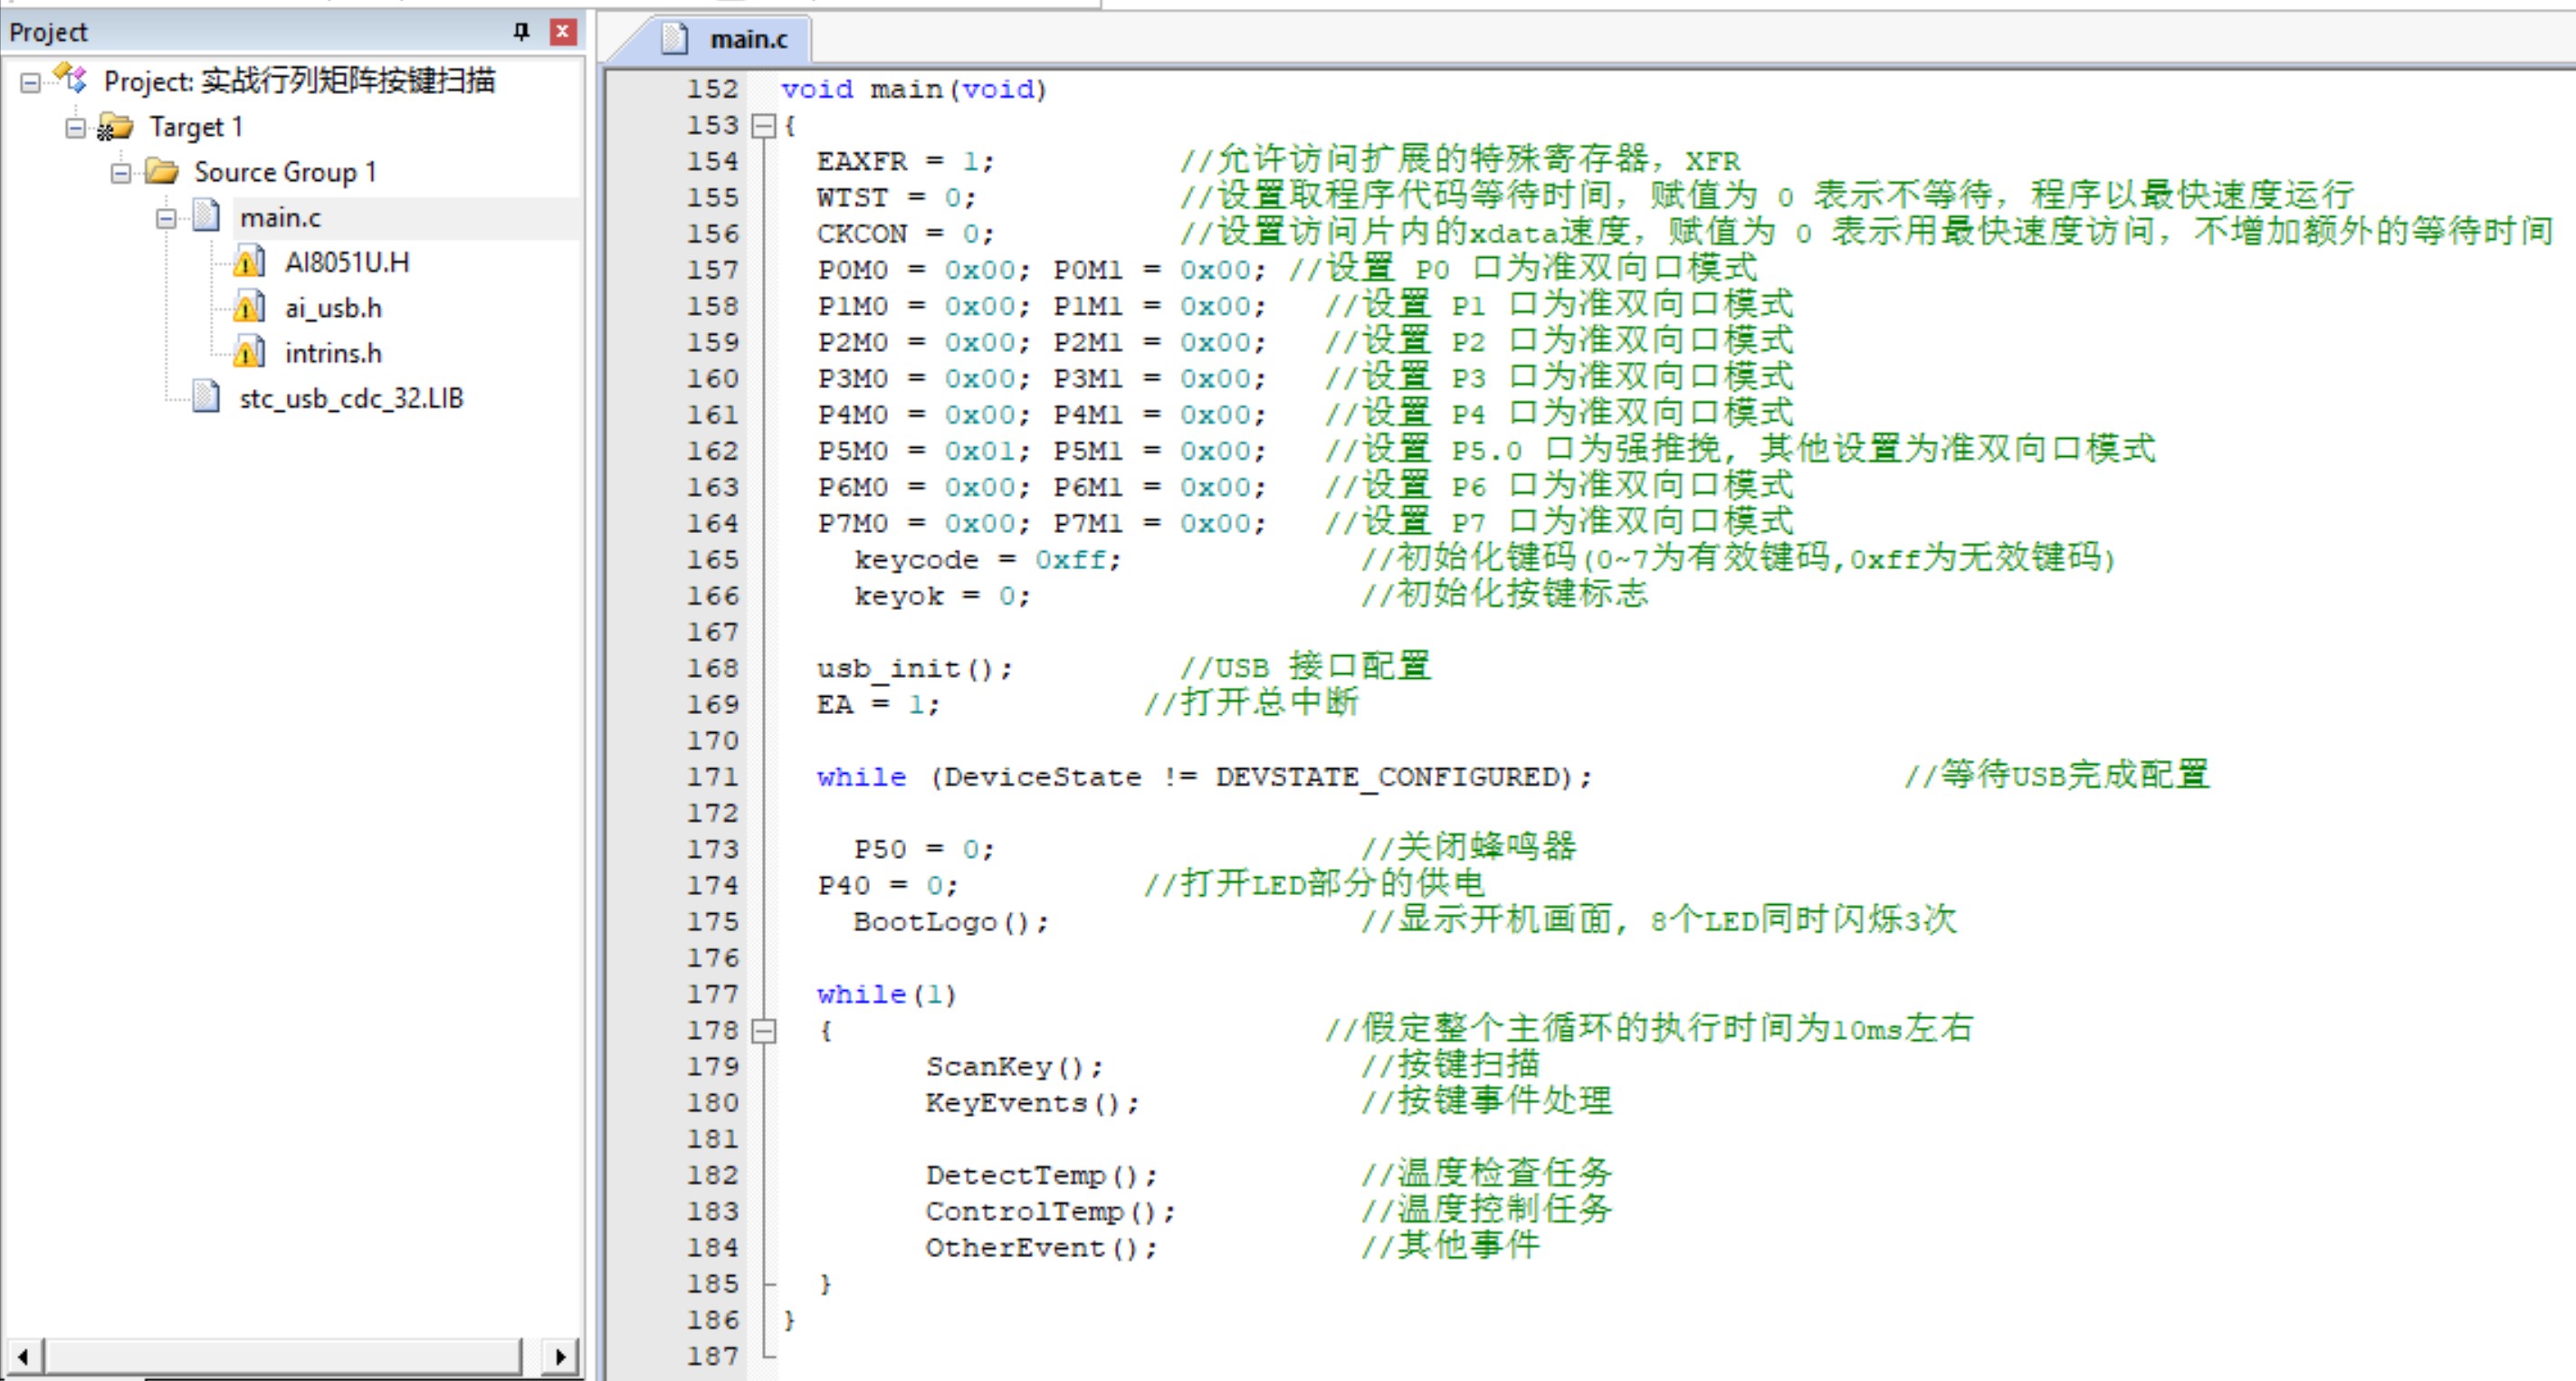Viewport: 2576px width, 1381px height.
Task: Click the file icon on main.c tab
Action: pos(675,39)
